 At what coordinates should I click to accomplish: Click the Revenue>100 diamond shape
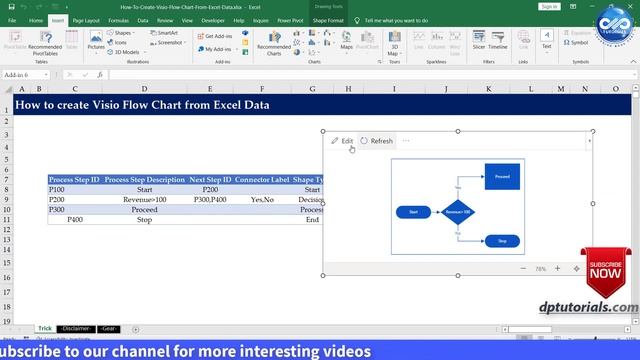click(x=458, y=212)
